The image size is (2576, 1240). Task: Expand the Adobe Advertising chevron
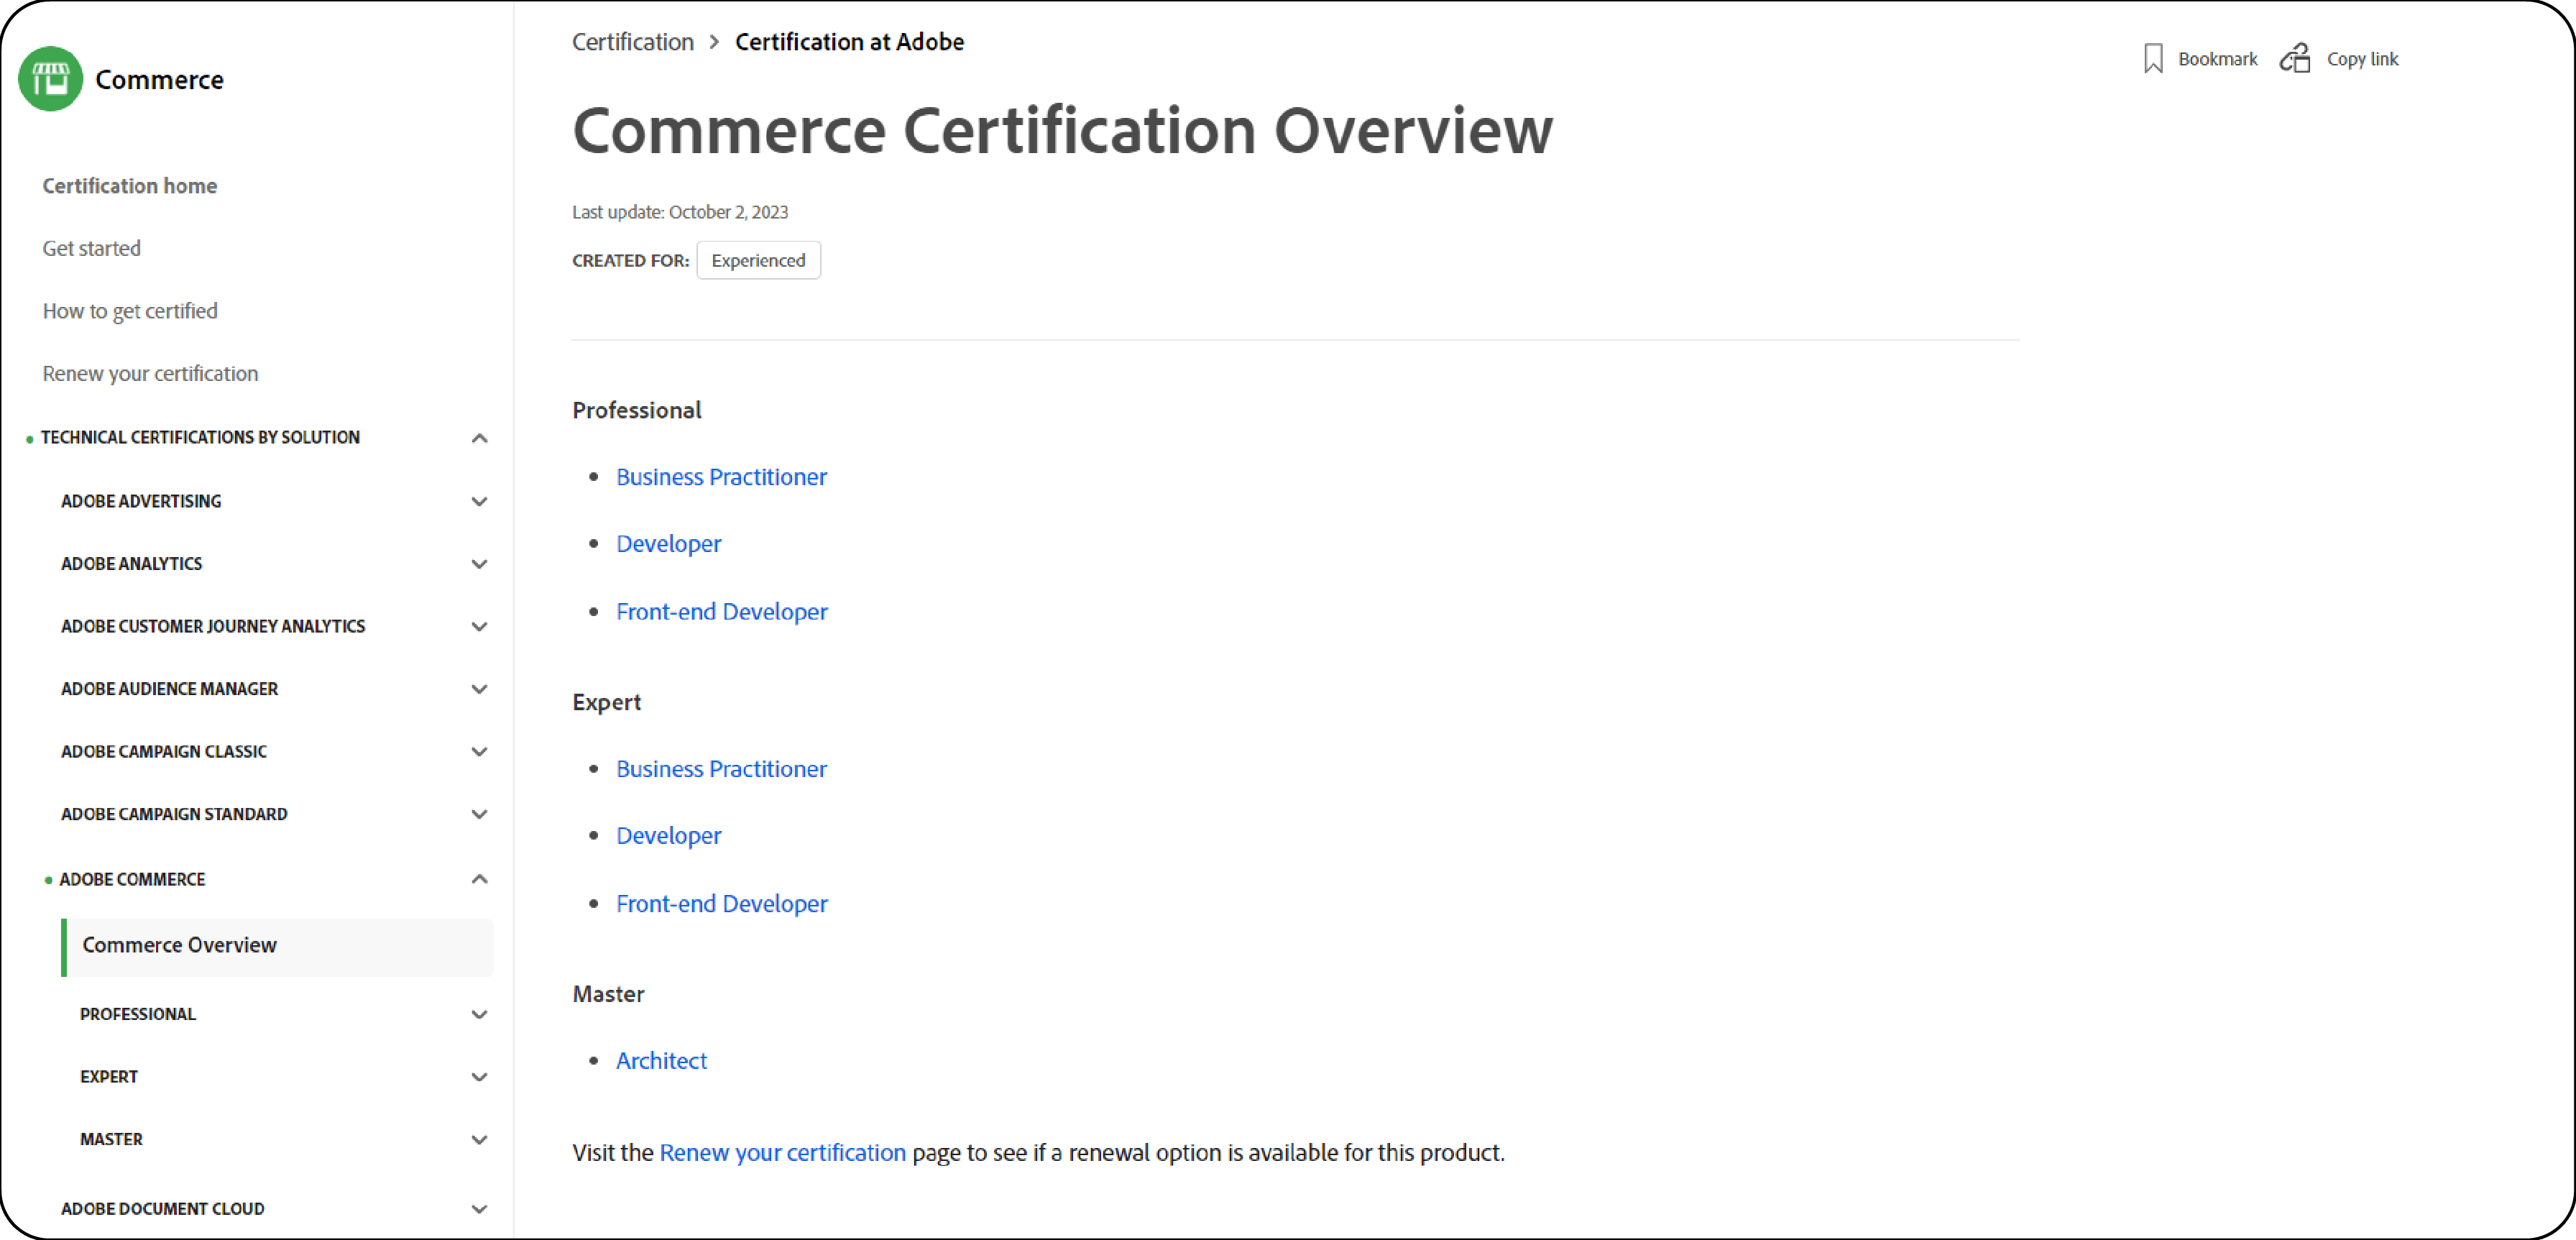click(480, 502)
